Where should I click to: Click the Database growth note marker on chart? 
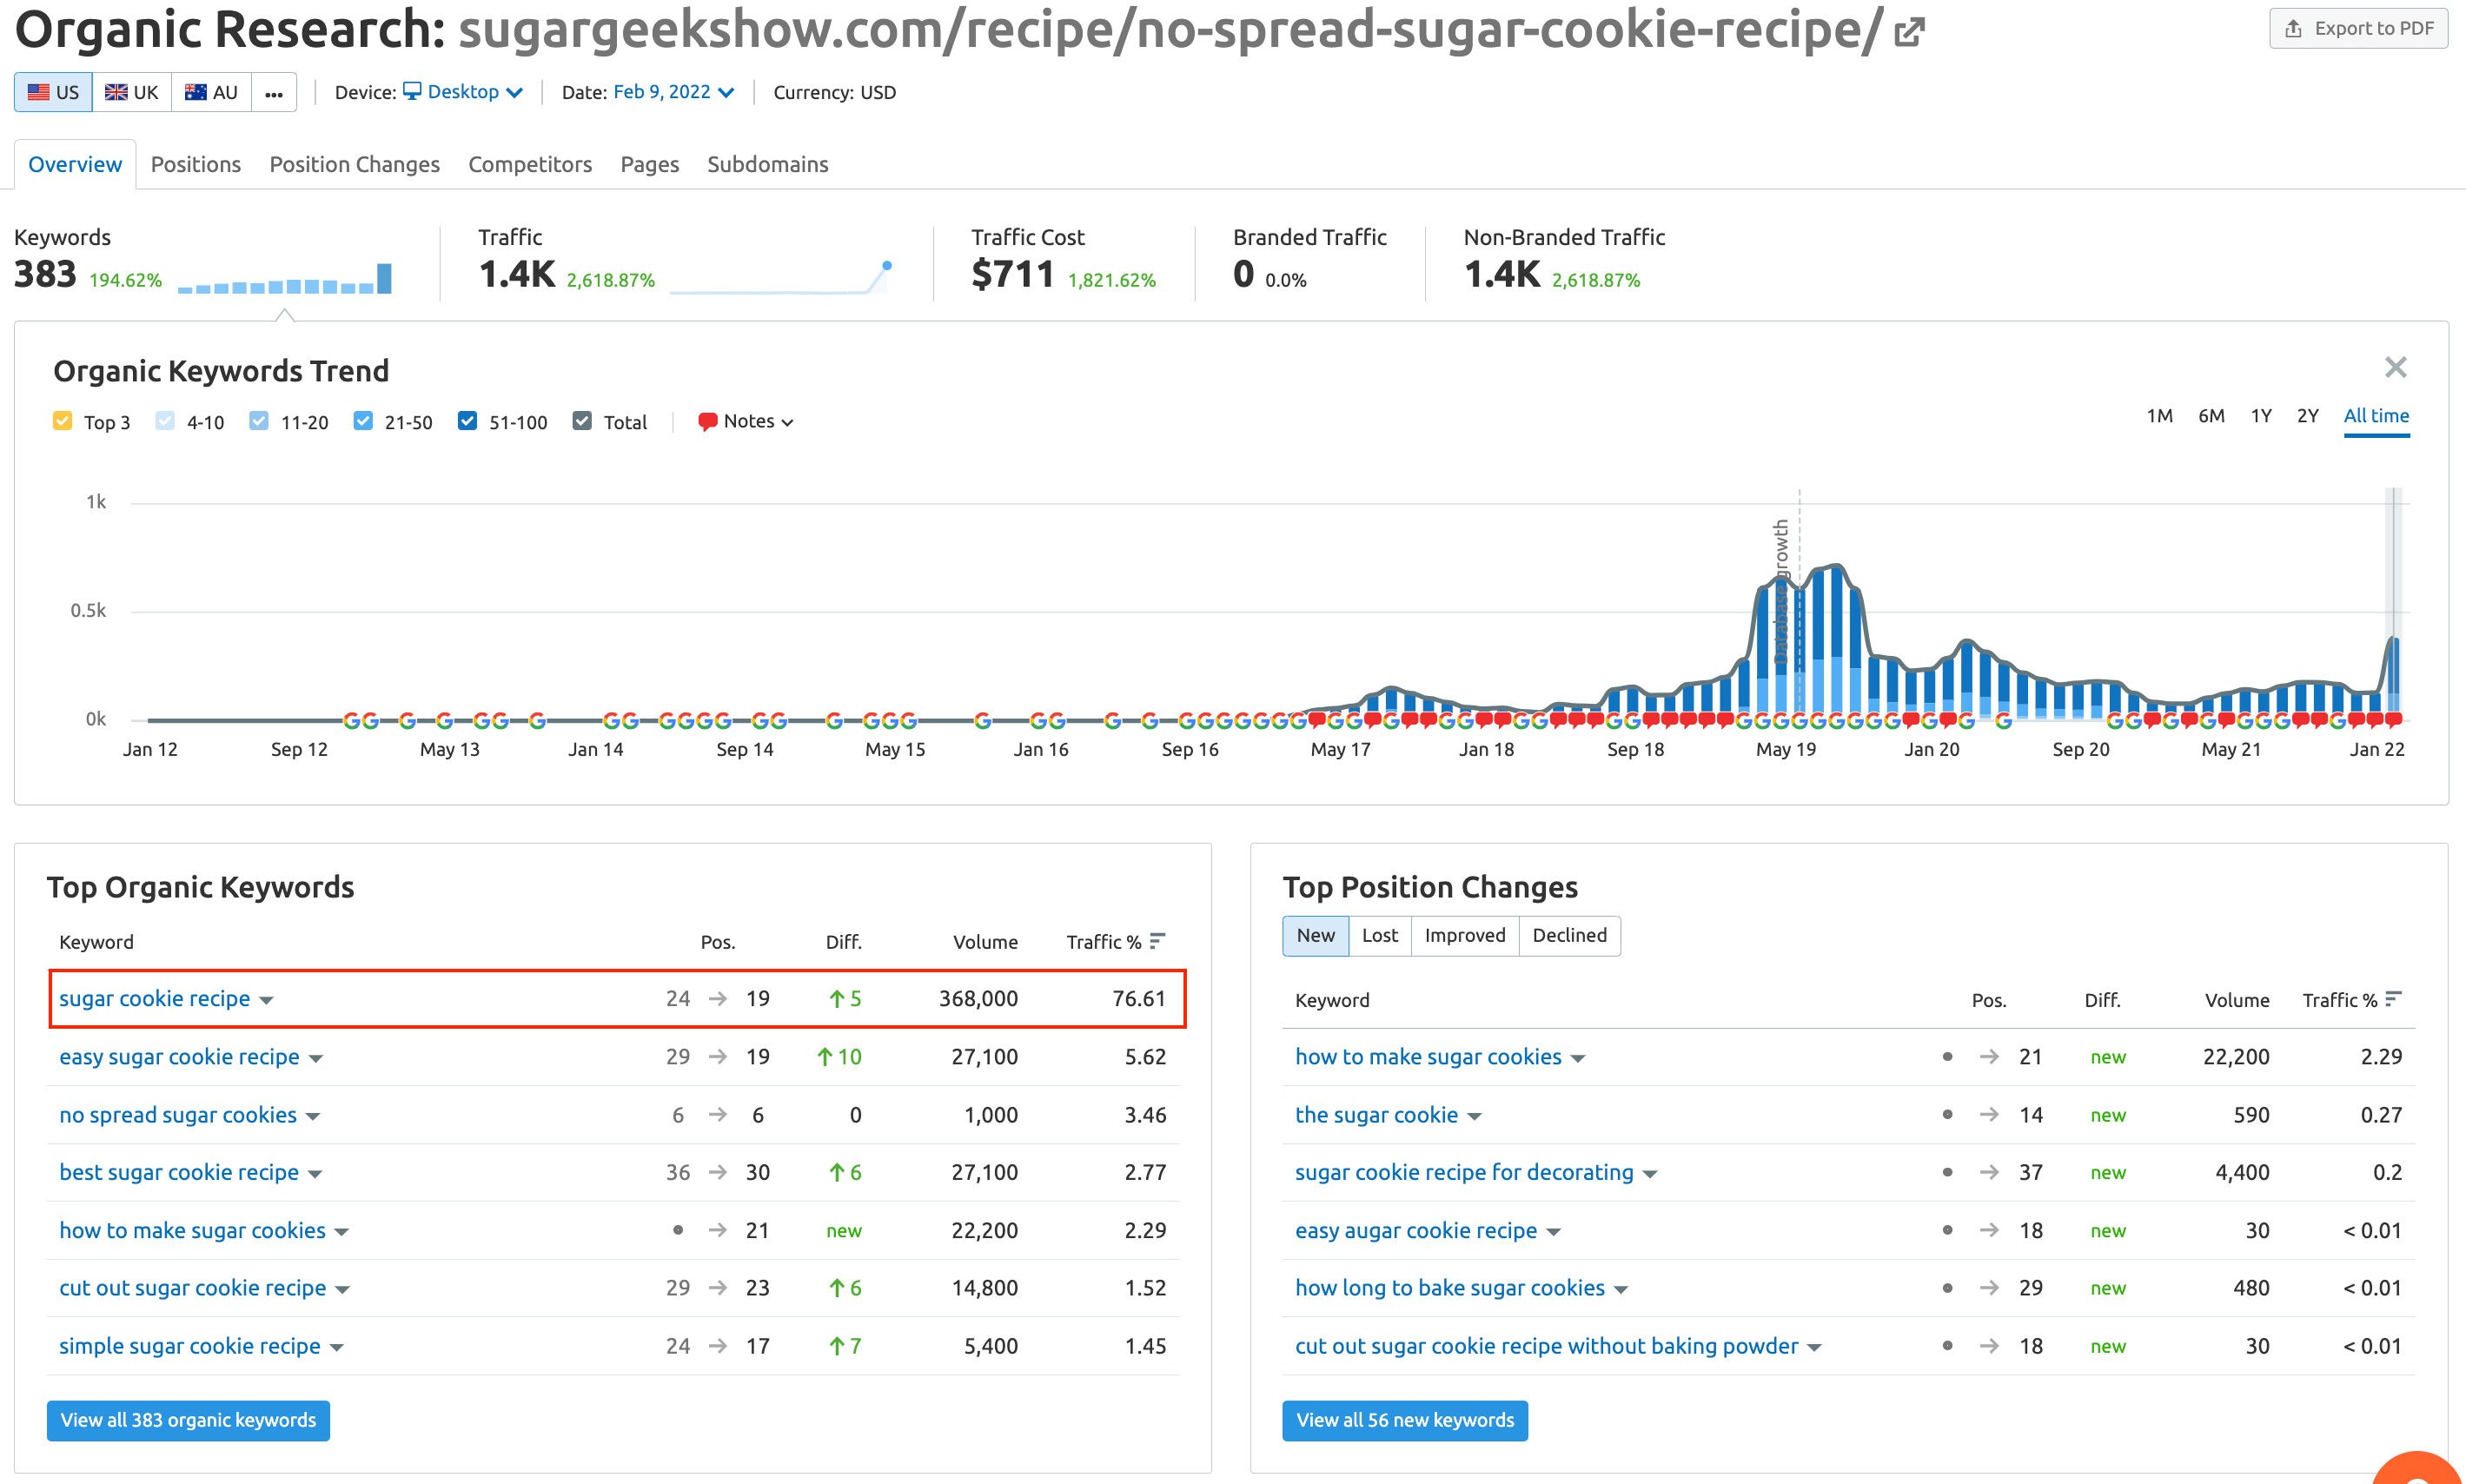1781,591
